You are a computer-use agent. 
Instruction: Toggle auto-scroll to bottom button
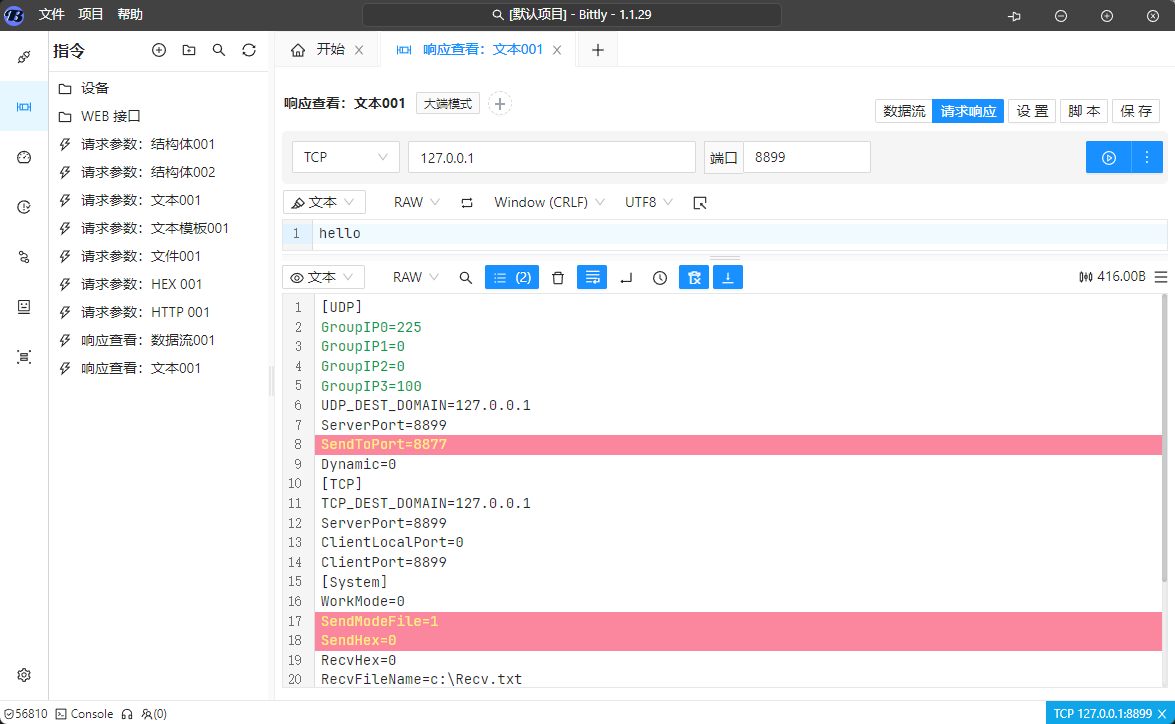point(728,277)
